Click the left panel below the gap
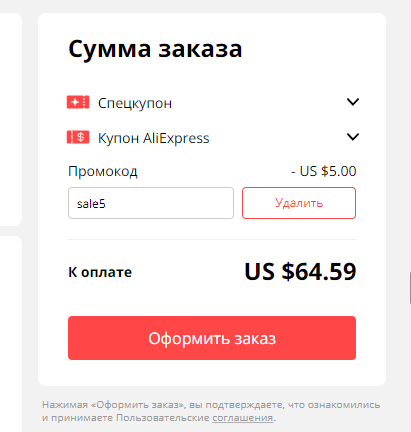This screenshot has width=411, height=432. click(11, 334)
